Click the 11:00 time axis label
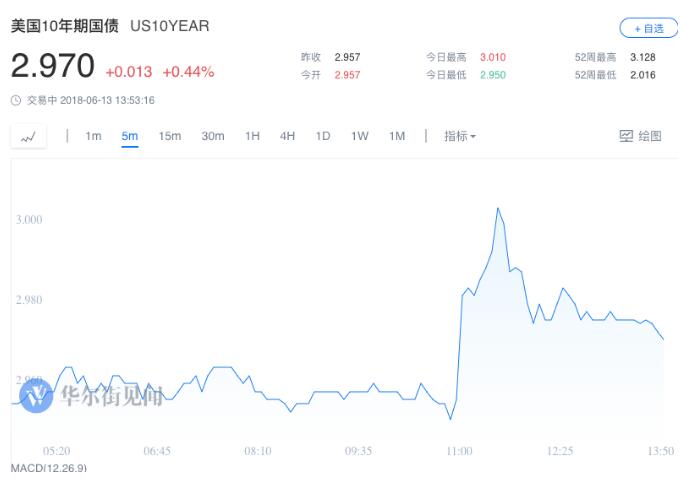The width and height of the screenshot is (683, 488). pos(459,451)
